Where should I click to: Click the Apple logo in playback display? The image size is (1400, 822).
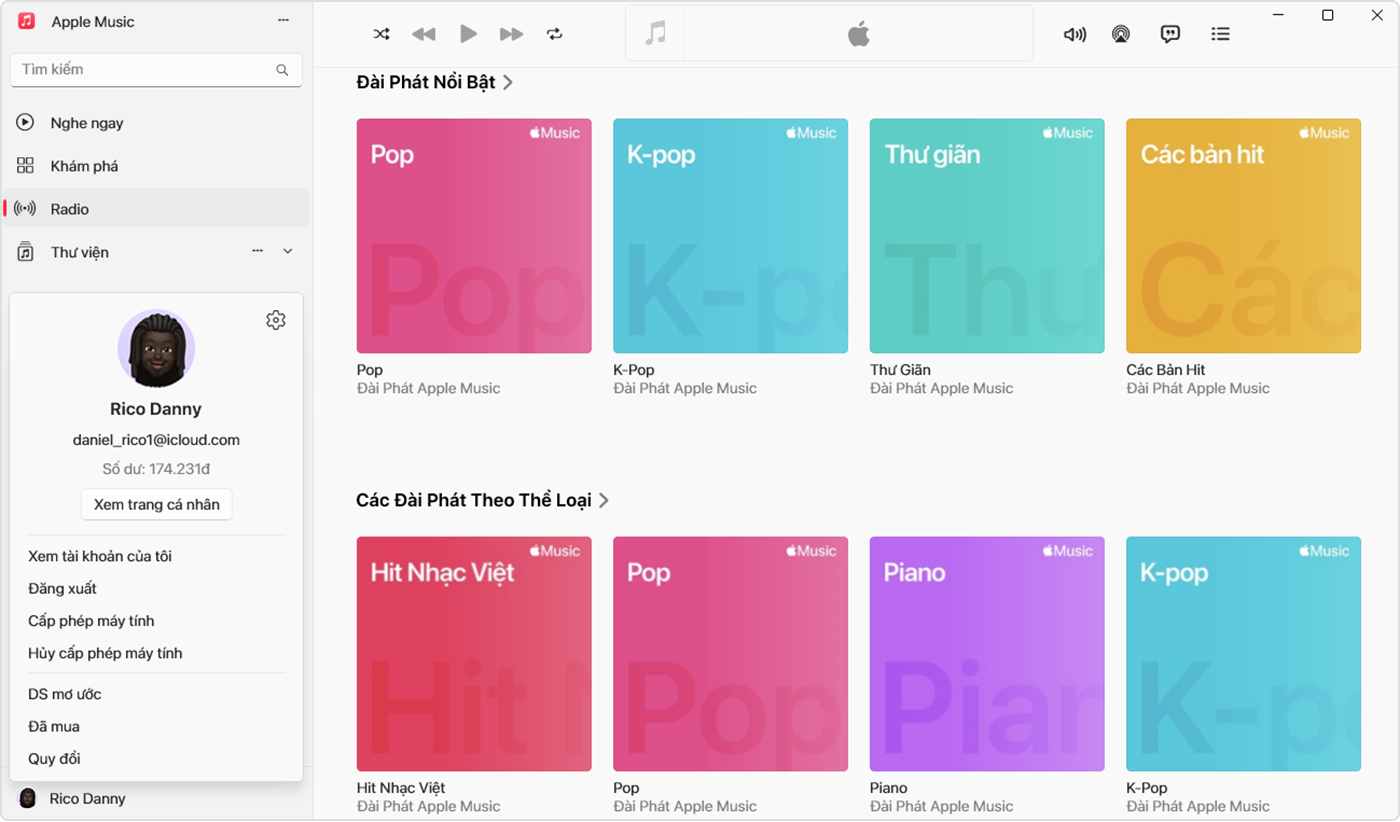pos(859,34)
